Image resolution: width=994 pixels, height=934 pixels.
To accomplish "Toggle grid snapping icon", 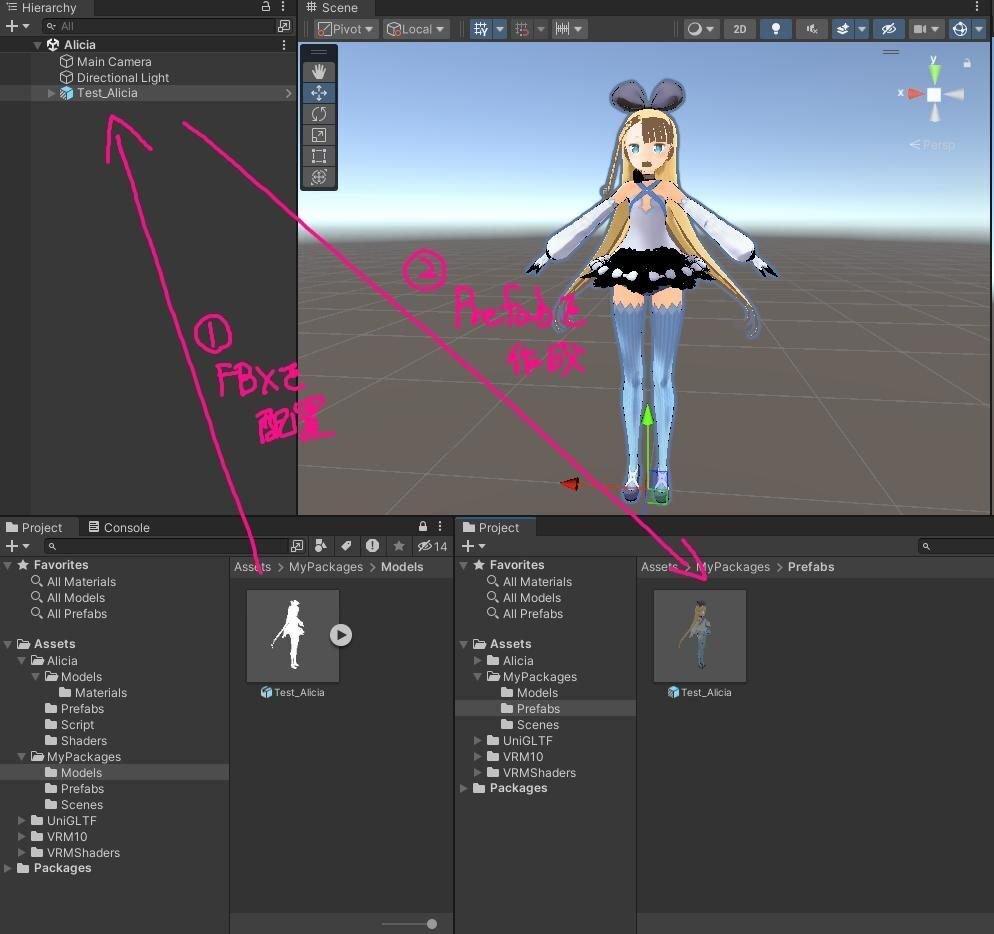I will 522,29.
